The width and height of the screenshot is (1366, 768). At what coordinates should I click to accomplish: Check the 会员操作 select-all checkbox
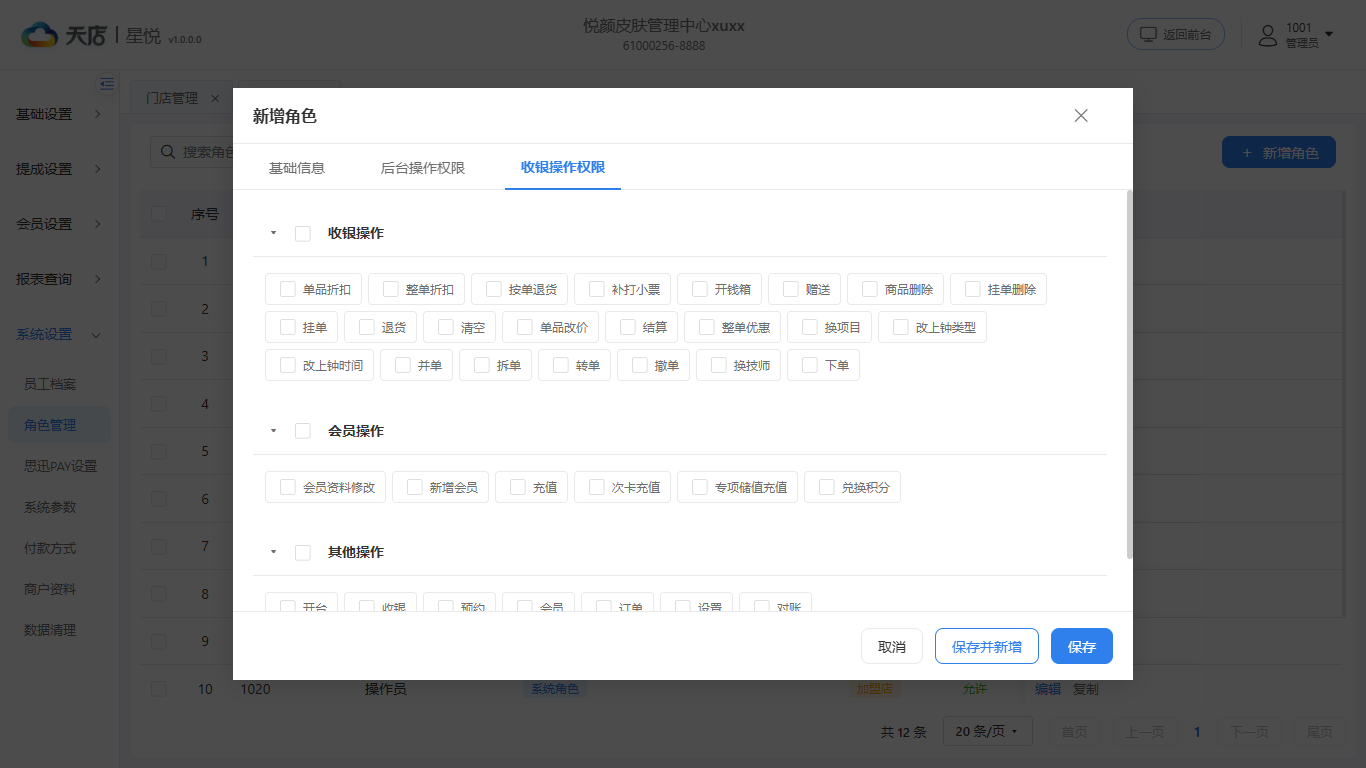point(303,431)
